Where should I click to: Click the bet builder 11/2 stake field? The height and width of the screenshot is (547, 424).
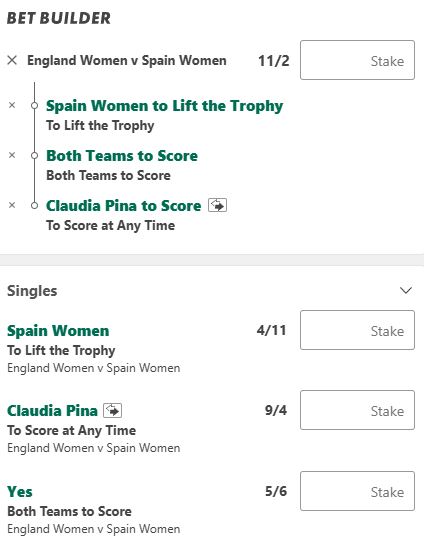(357, 60)
